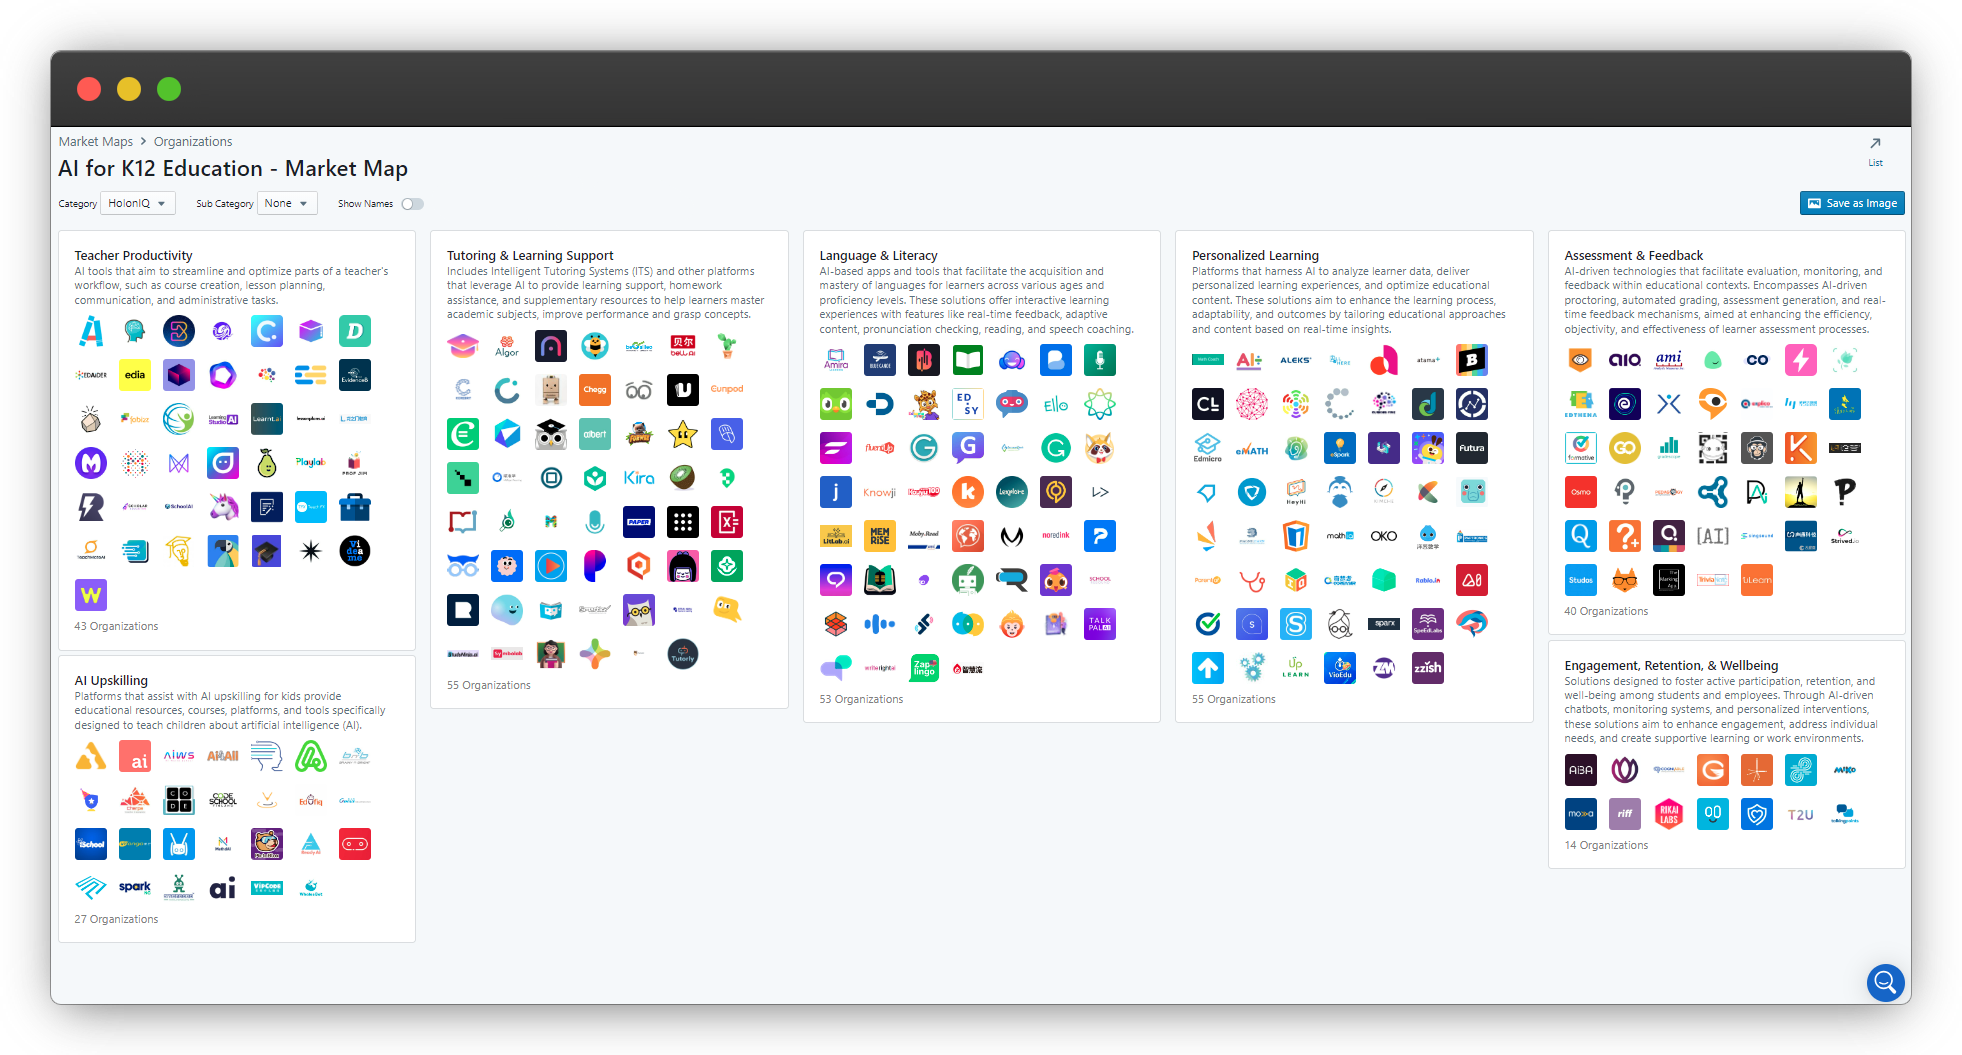Select the spark logo in AI Upskilling

coord(135,888)
